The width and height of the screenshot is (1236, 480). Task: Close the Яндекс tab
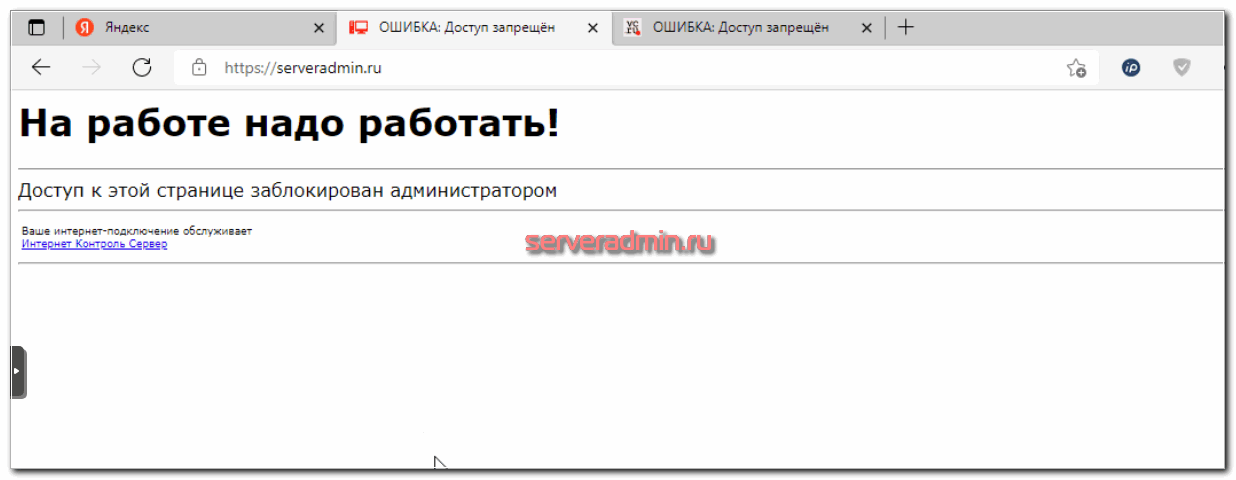319,28
